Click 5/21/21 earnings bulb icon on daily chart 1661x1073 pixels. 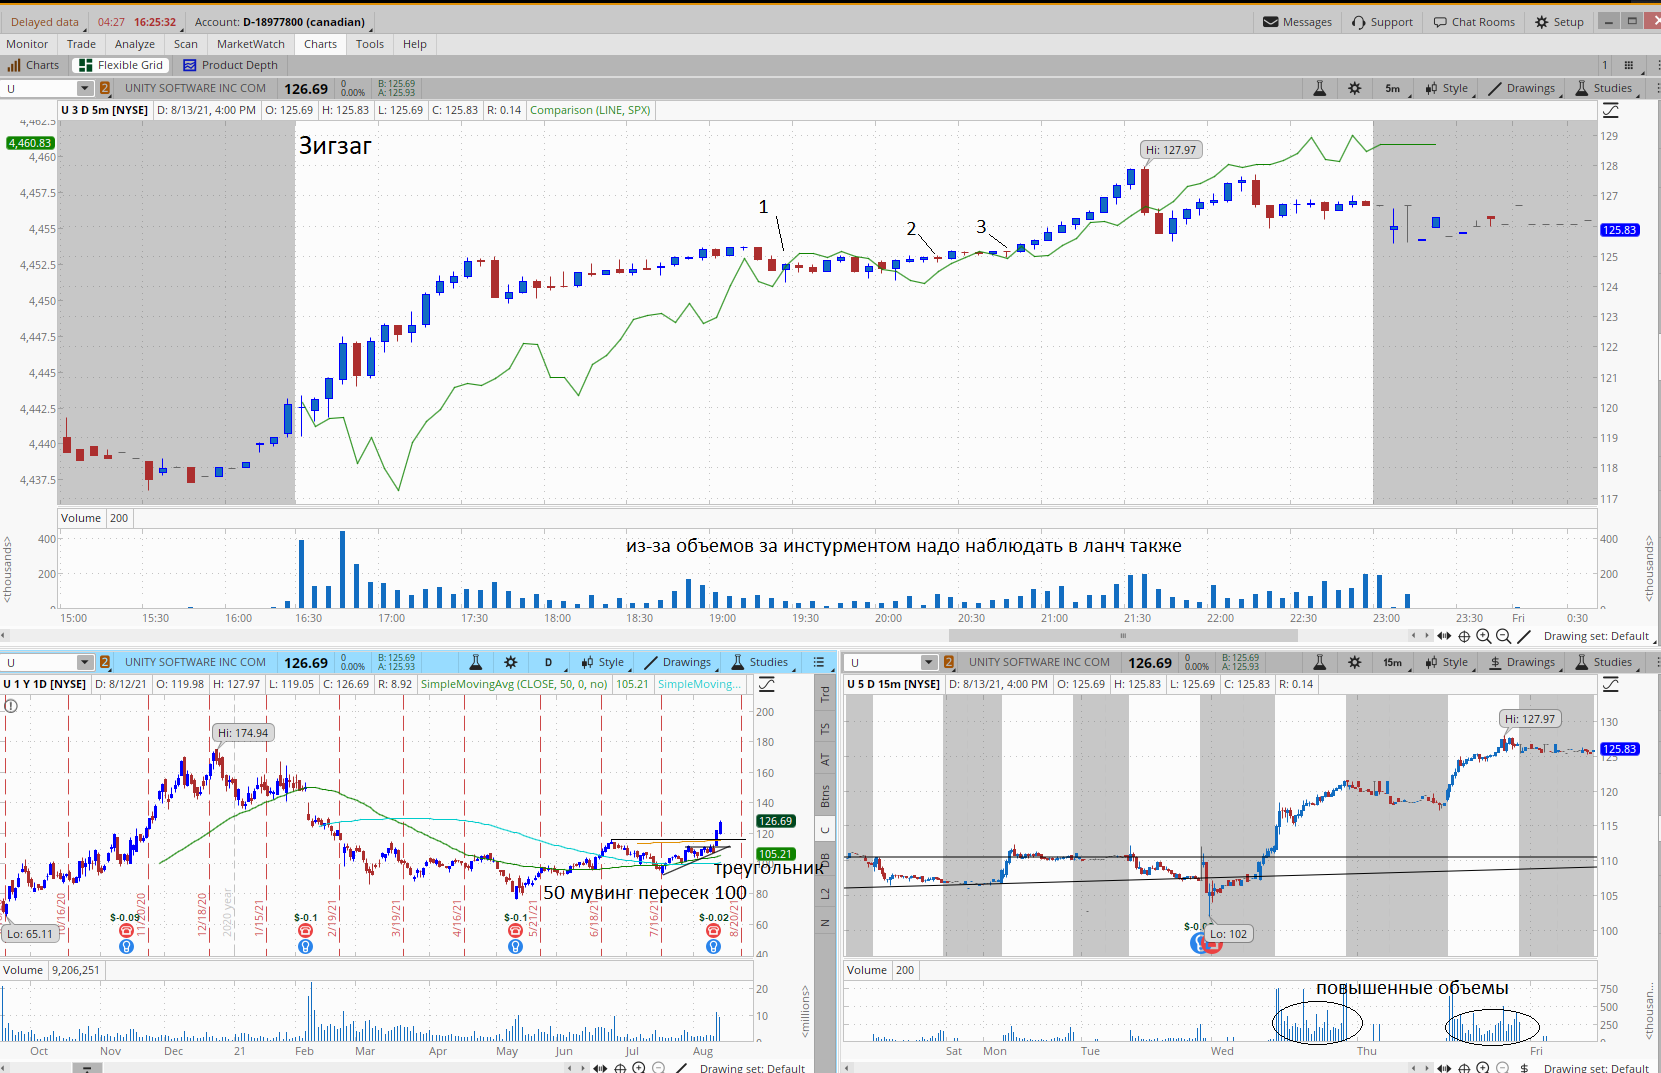tap(515, 946)
